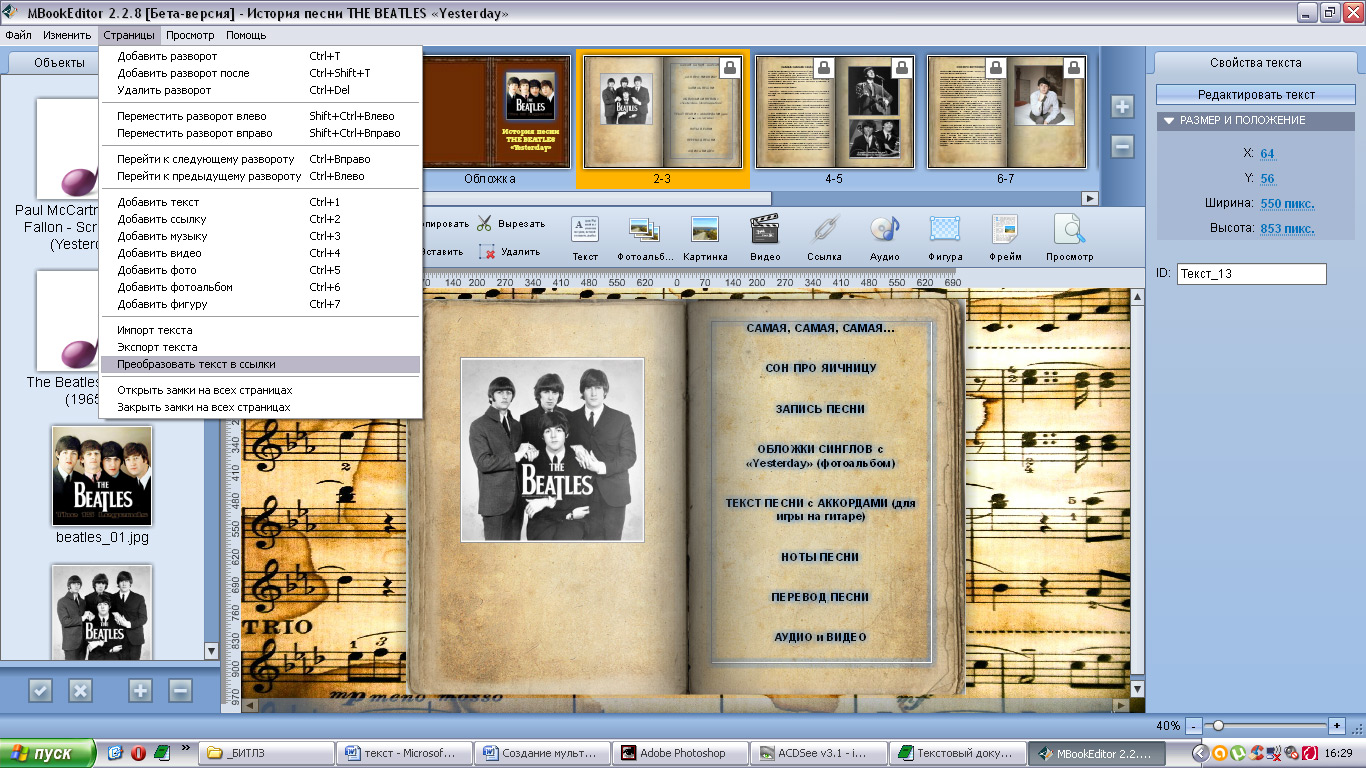
Task: Select Преобразовать текст в ссылки
Action: tap(261, 364)
